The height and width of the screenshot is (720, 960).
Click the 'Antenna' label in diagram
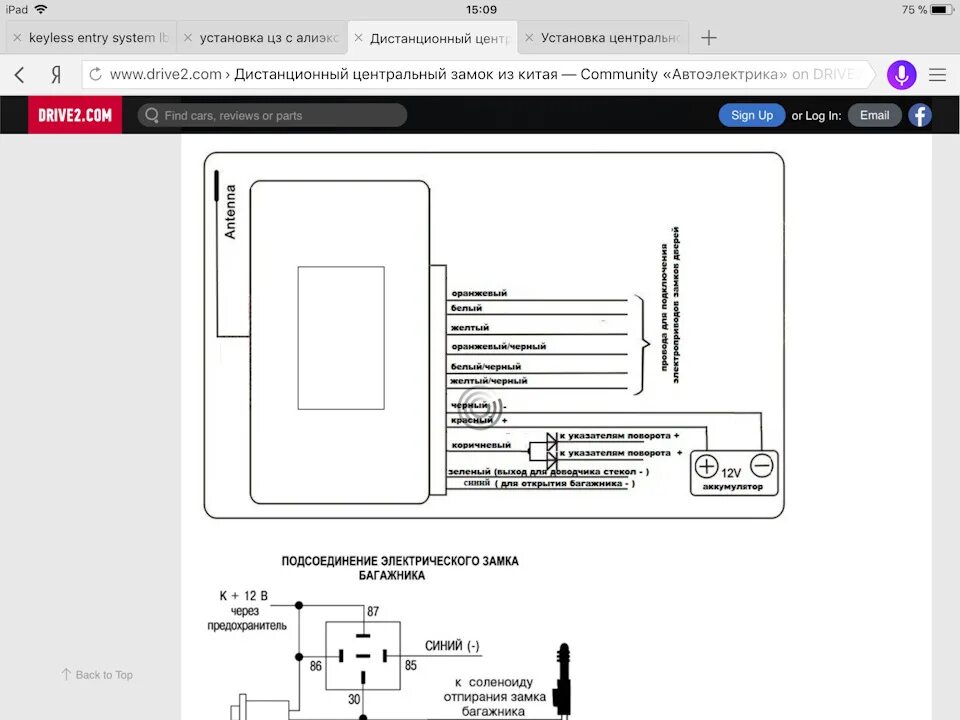(x=230, y=212)
